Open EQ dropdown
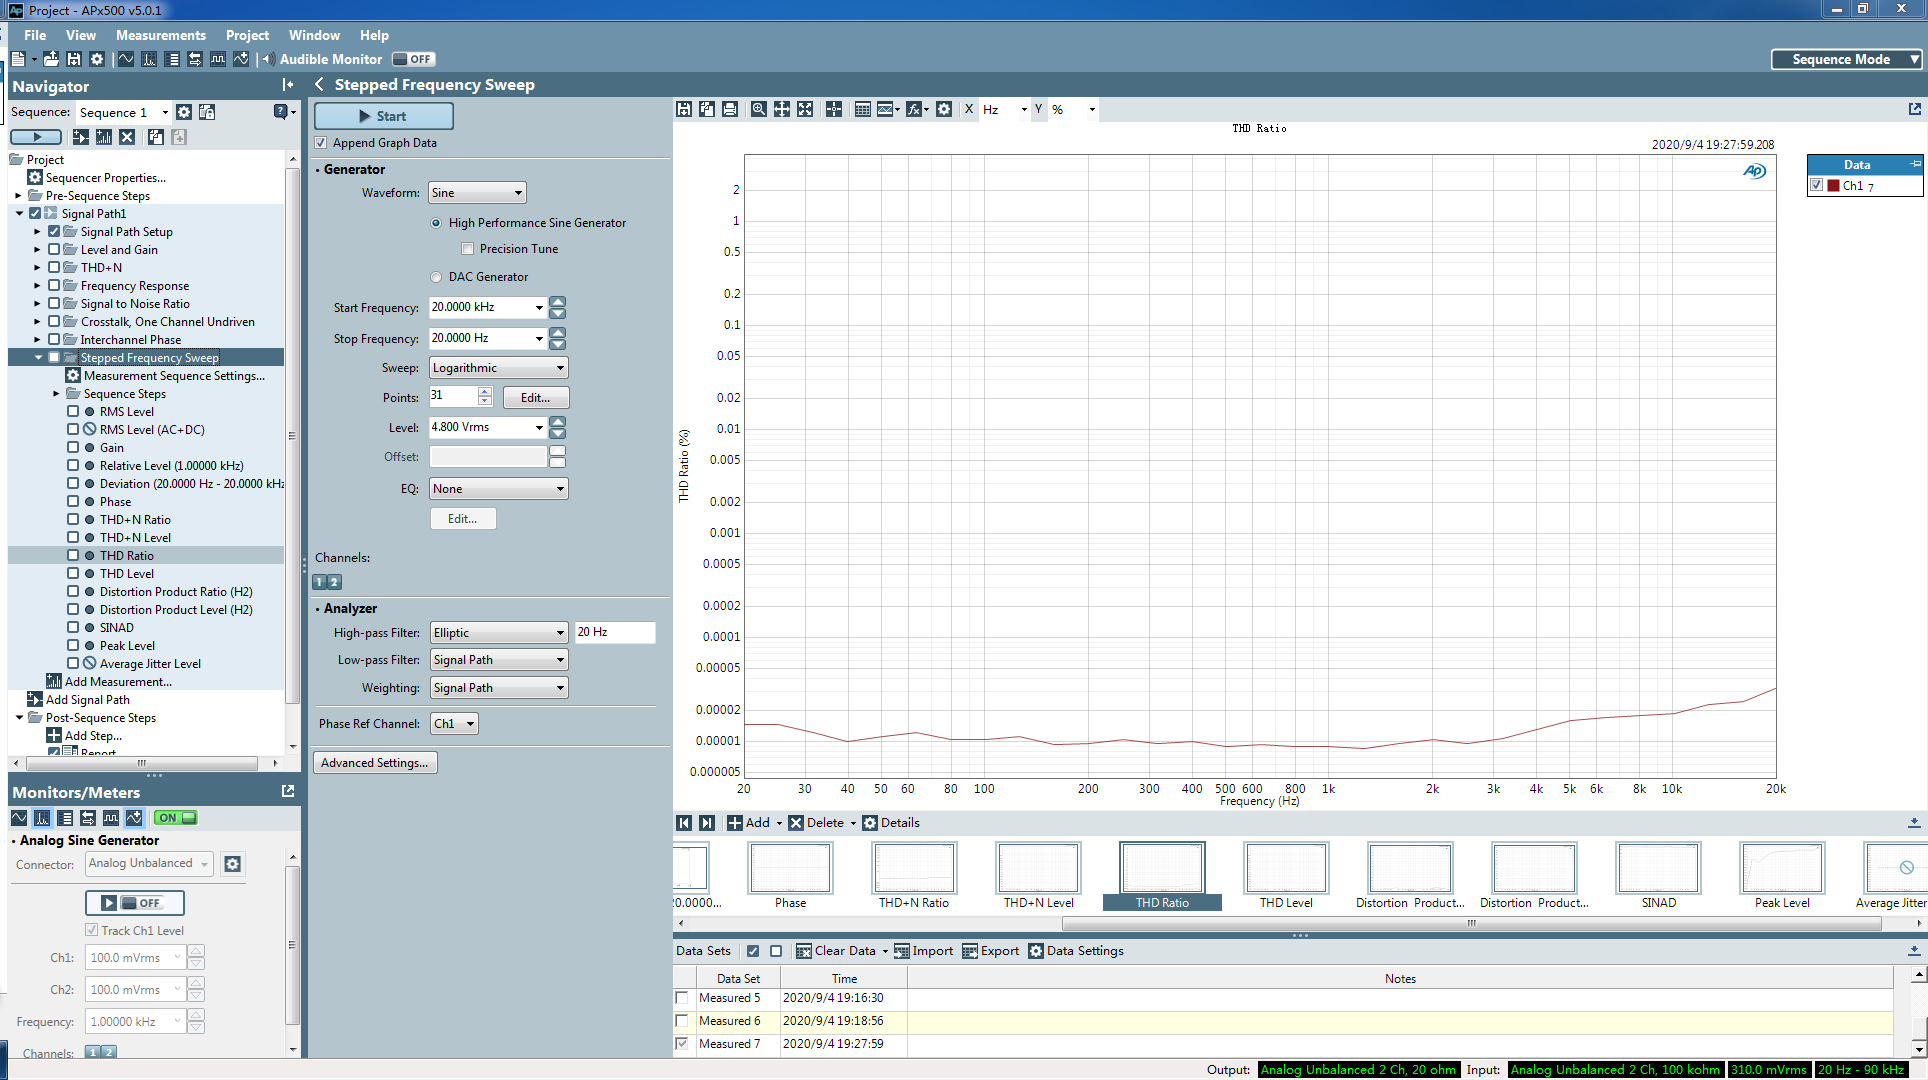This screenshot has height=1080, width=1928. tap(499, 489)
